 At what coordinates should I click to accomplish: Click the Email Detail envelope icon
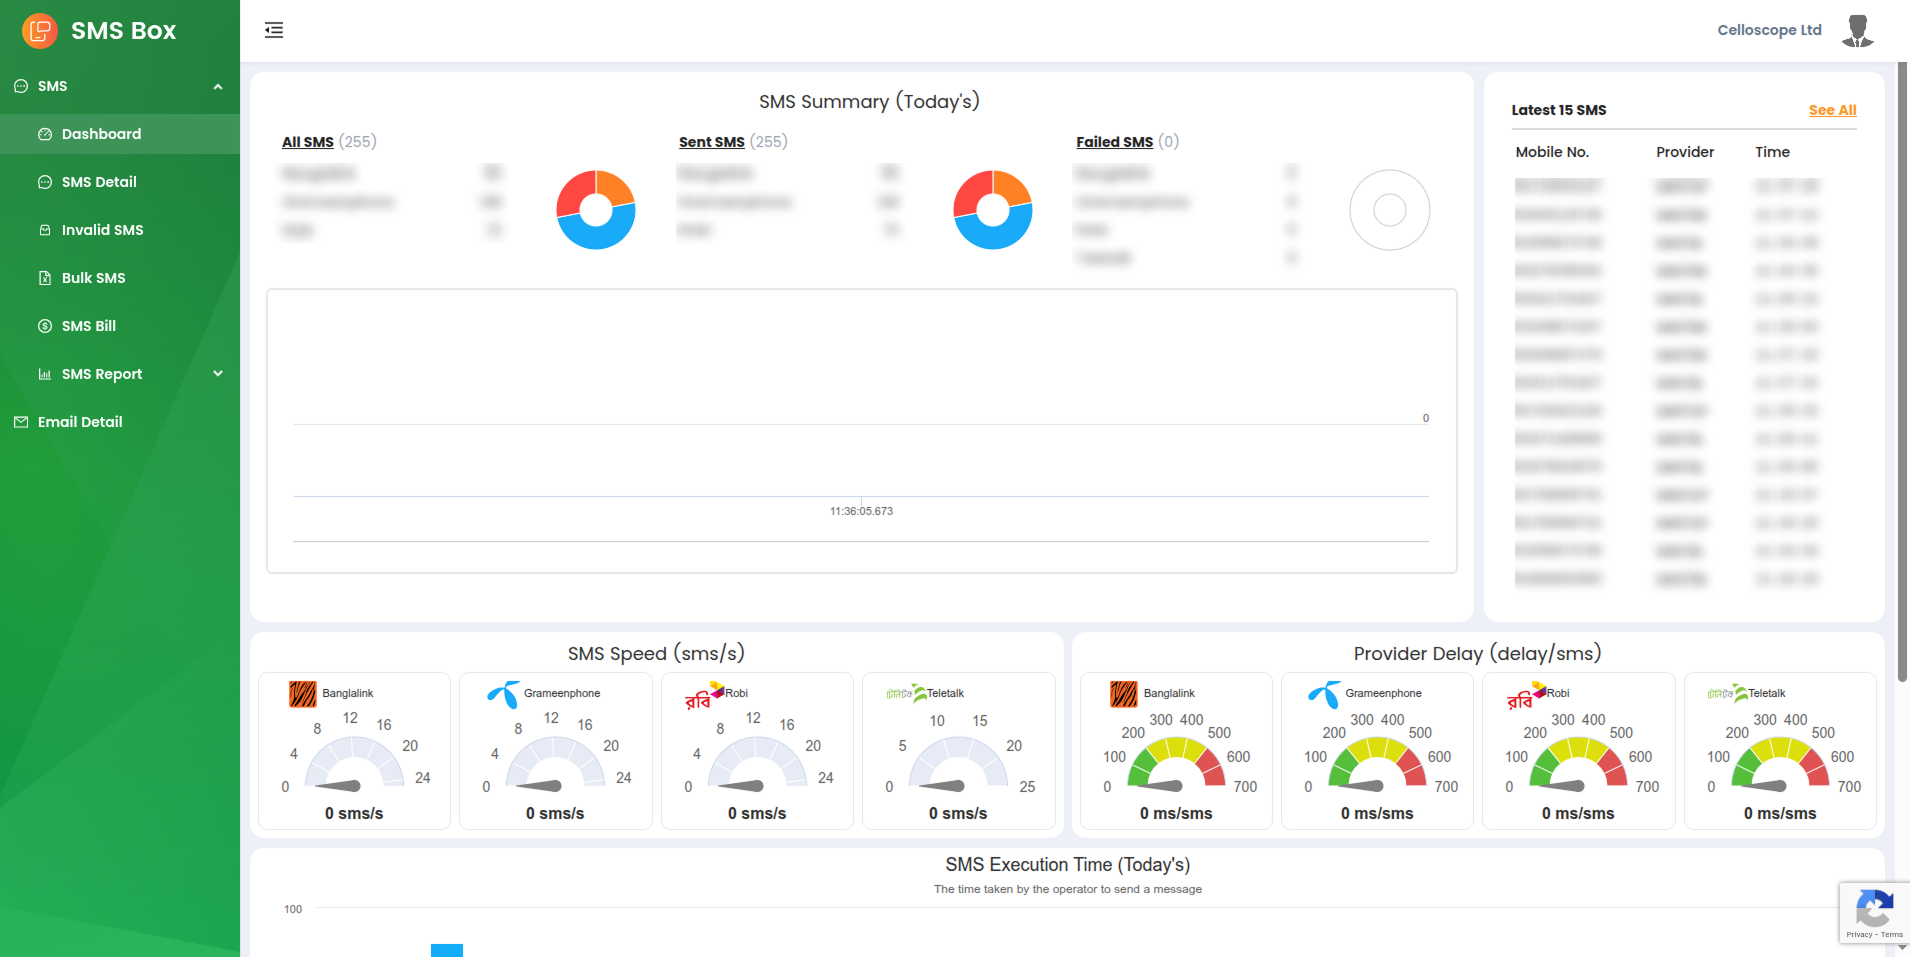(x=21, y=422)
